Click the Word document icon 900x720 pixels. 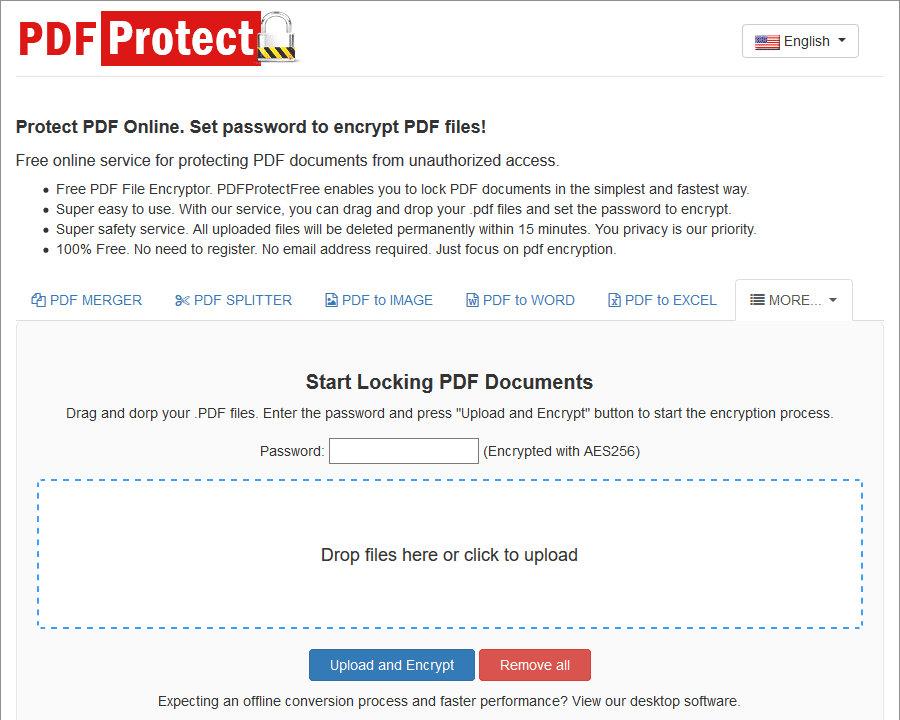tap(472, 300)
